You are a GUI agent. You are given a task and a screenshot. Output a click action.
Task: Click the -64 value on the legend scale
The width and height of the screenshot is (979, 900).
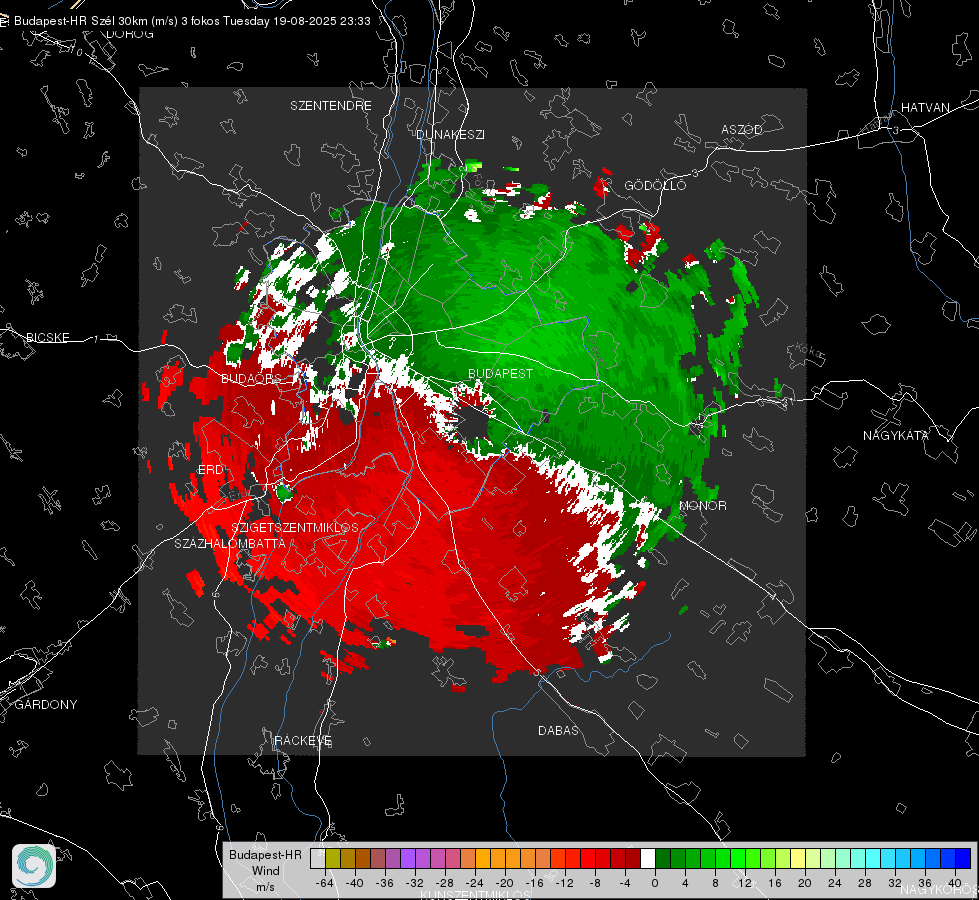(x=325, y=883)
